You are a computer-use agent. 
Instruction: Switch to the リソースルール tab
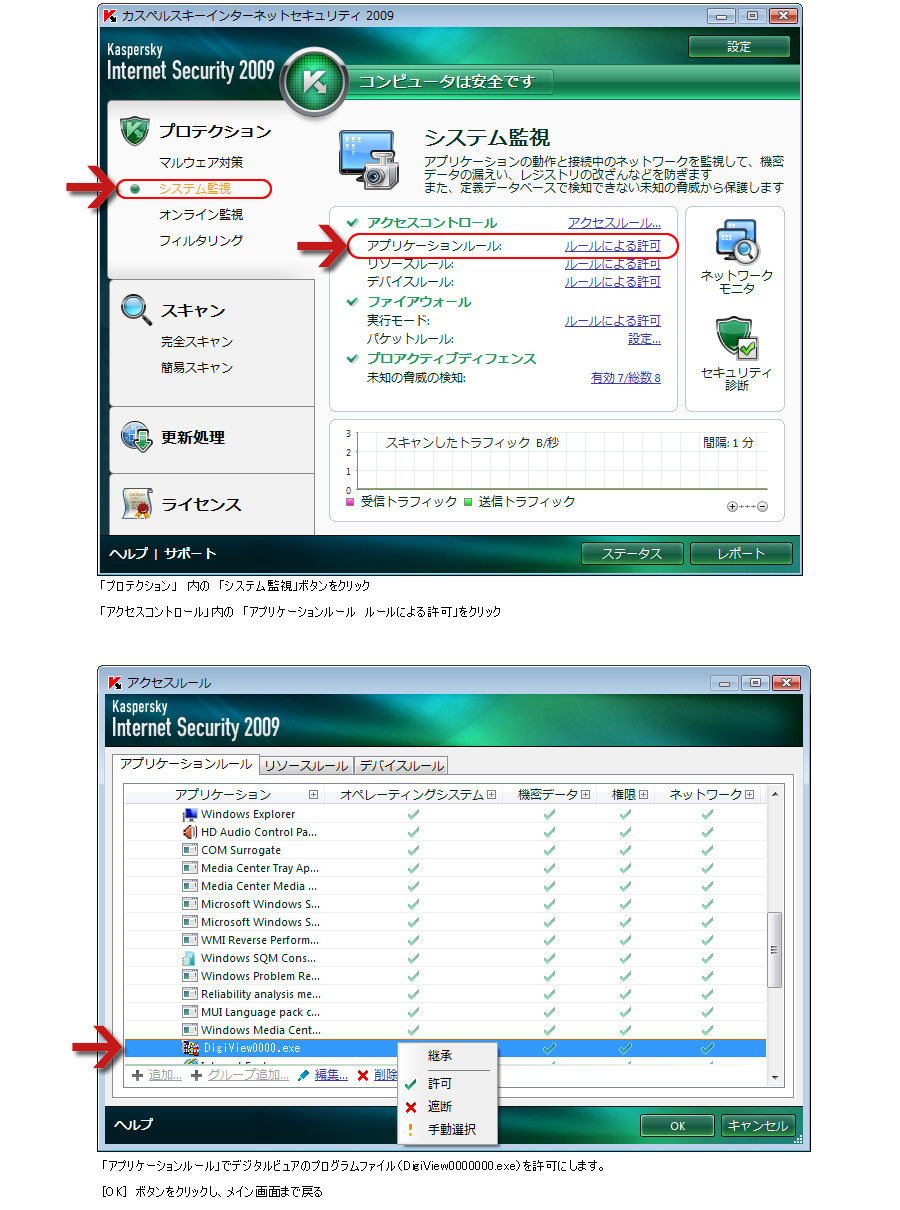[x=306, y=766]
